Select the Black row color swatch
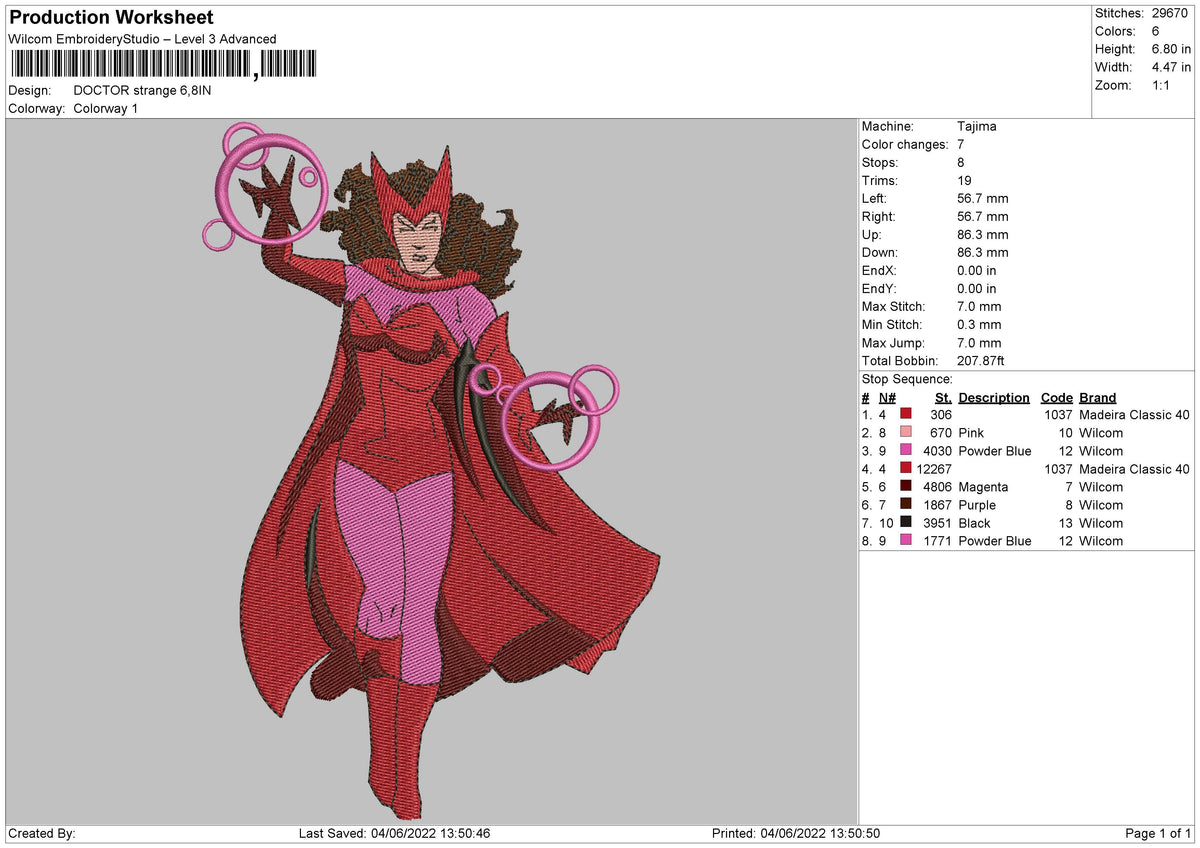The width and height of the screenshot is (1200, 848). click(x=906, y=523)
